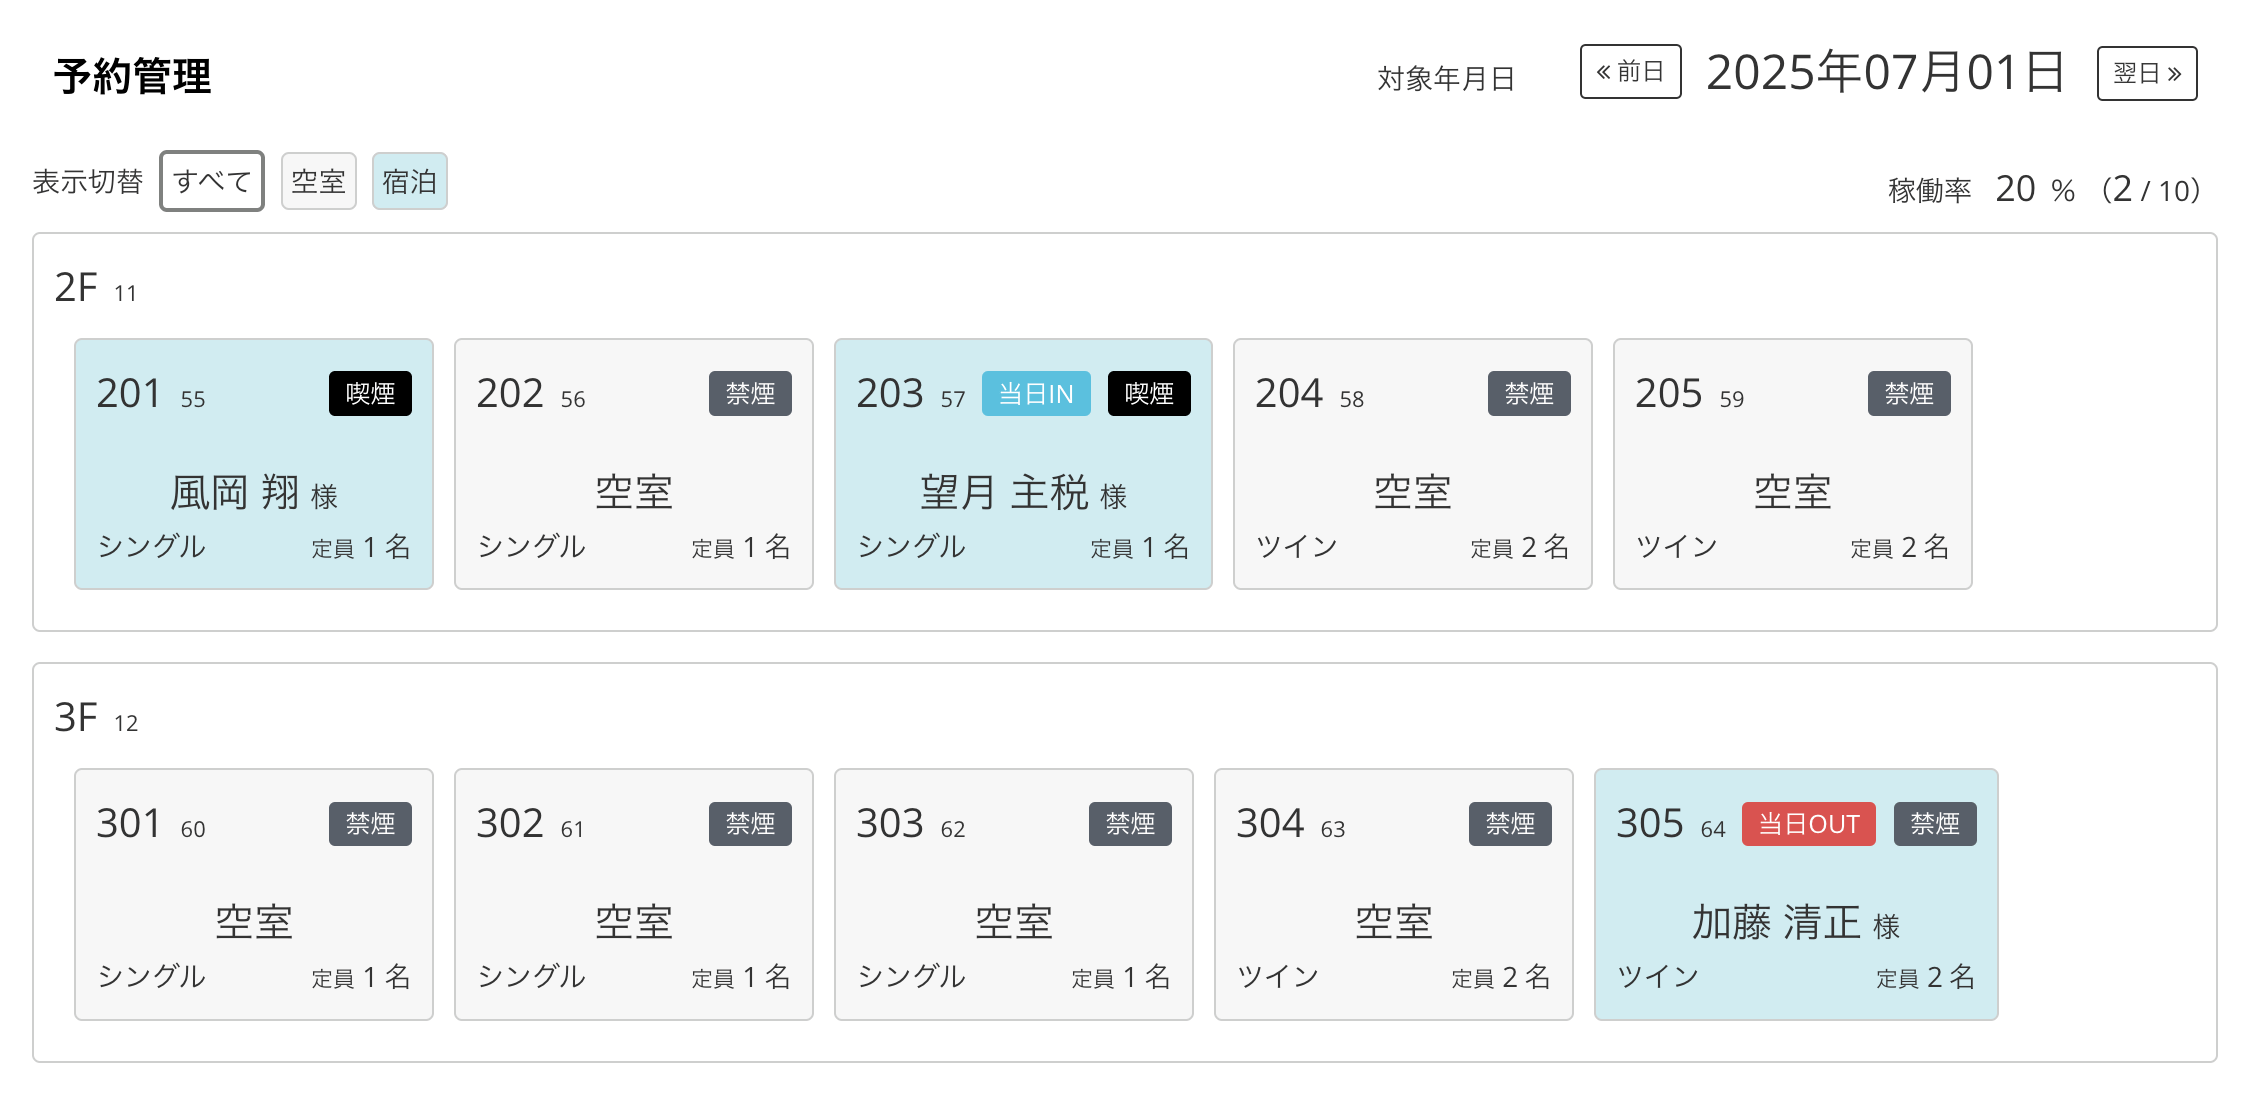Click the 禁煙 badge on room 304
The height and width of the screenshot is (1094, 2250).
pos(1509,824)
